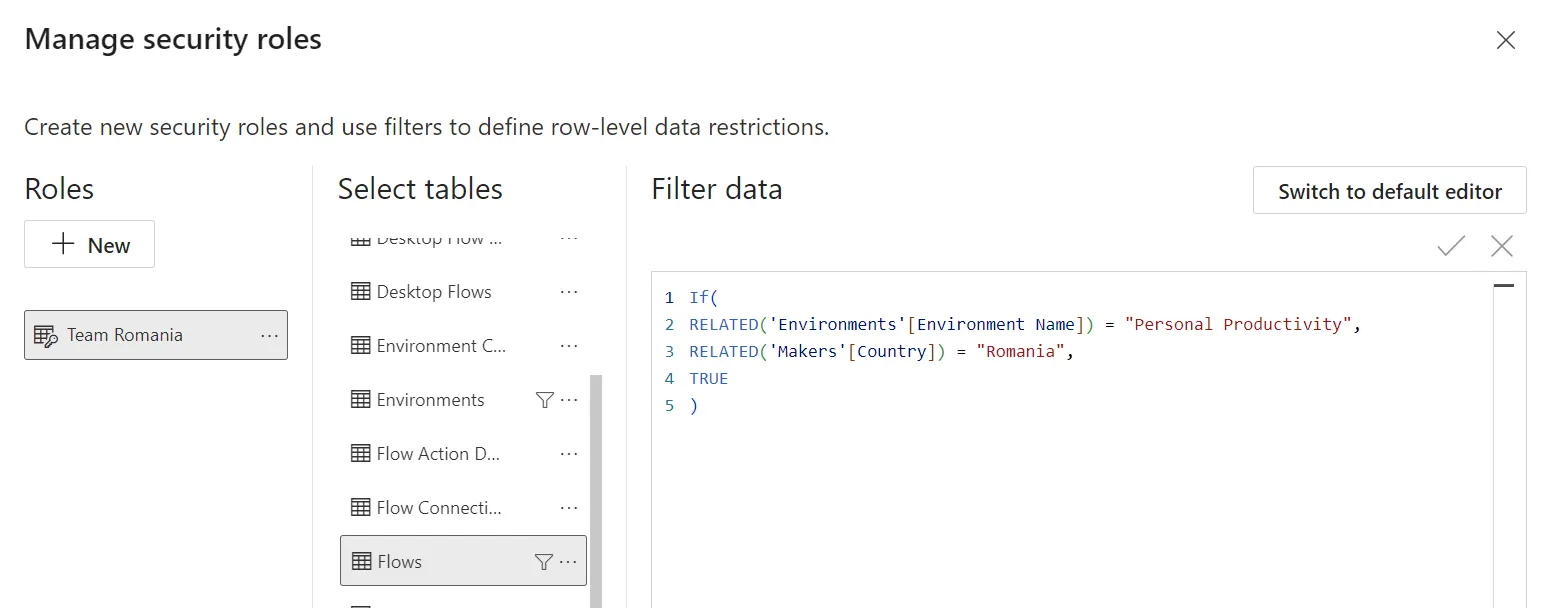Click the table icon beside Flow Connecti...
The width and height of the screenshot is (1554, 608).
(x=361, y=508)
